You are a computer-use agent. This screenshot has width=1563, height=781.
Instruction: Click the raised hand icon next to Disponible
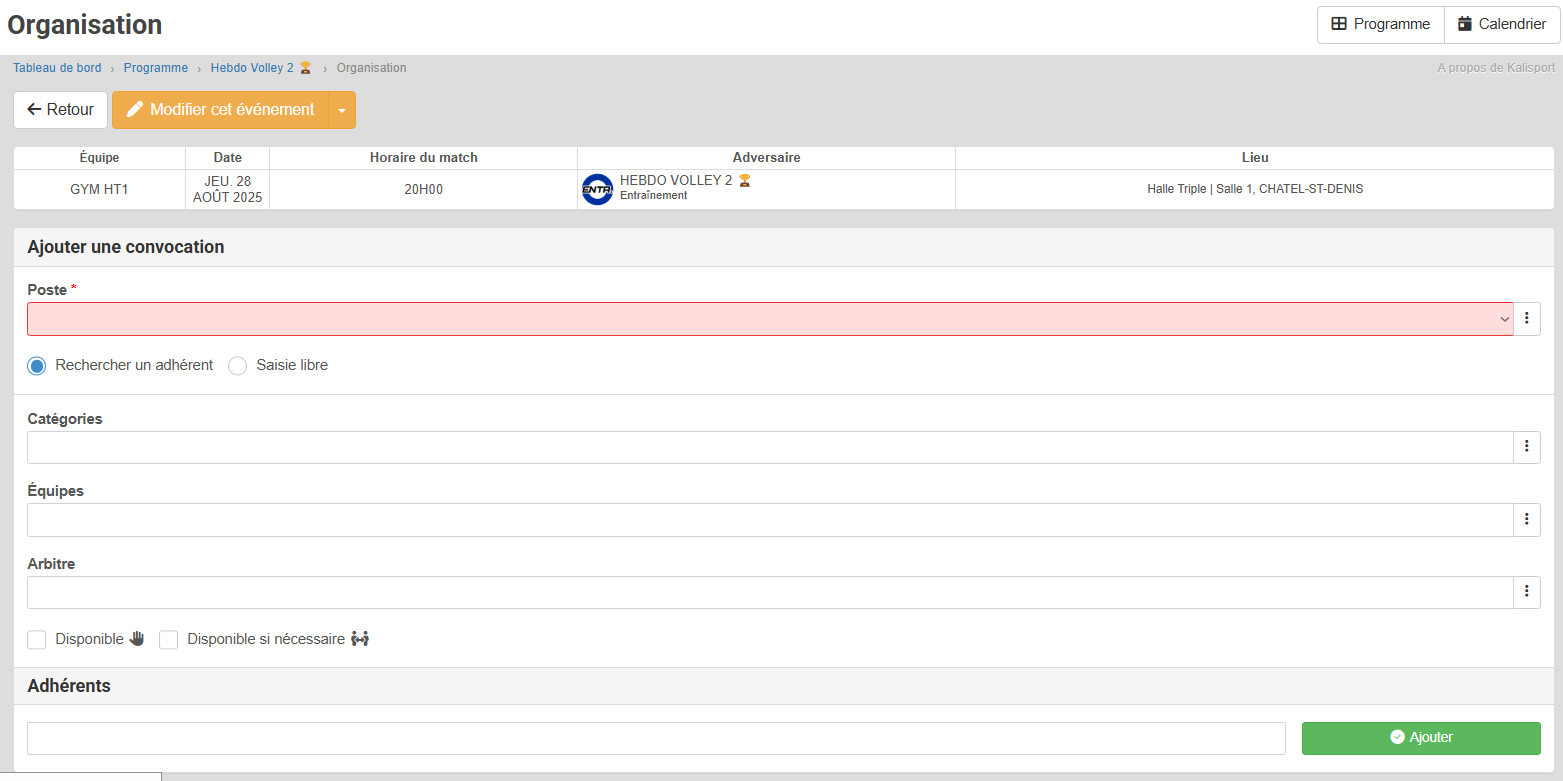pyautogui.click(x=137, y=639)
